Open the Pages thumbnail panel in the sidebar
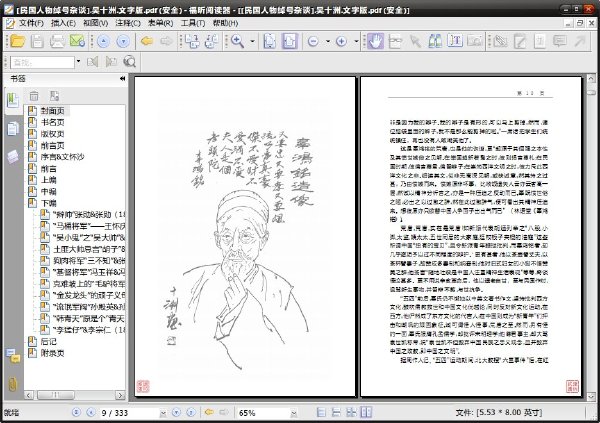This screenshot has height=423, width=600. tap(13, 129)
